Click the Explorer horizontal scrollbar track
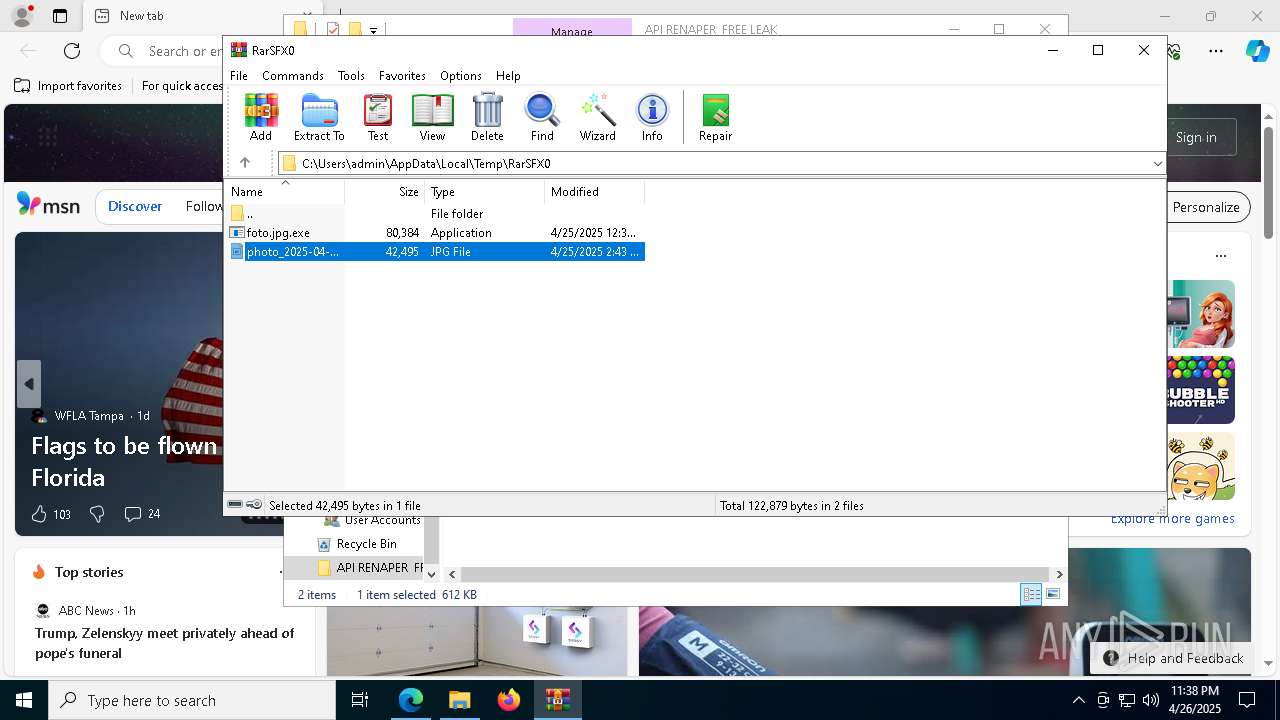 tap(755, 574)
